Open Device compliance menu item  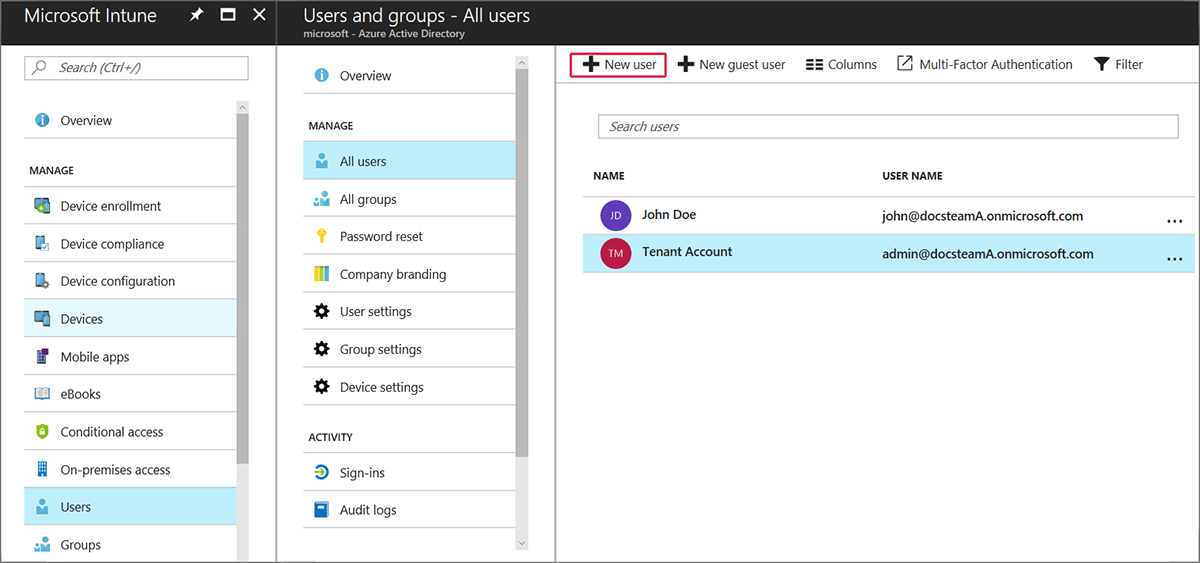click(130, 244)
